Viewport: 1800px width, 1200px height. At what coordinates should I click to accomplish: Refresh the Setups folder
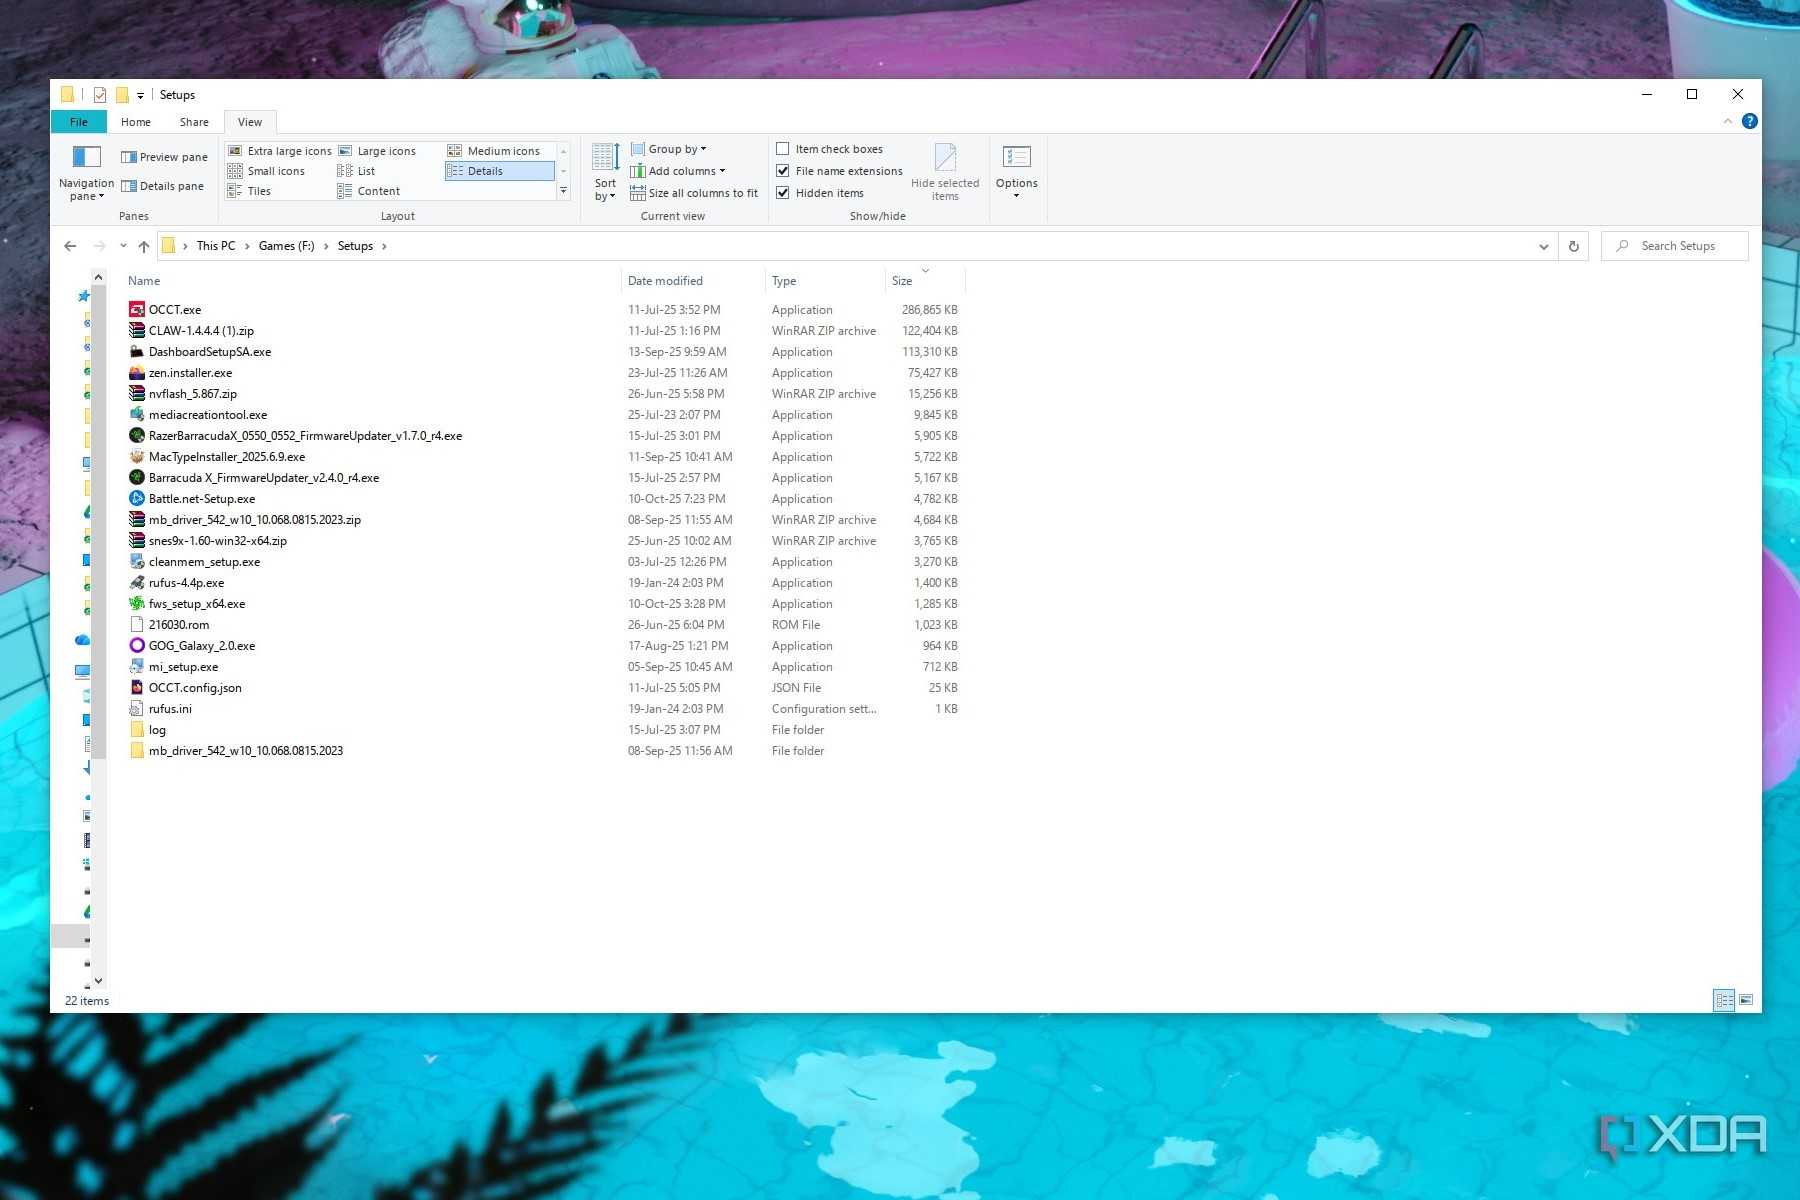point(1574,246)
